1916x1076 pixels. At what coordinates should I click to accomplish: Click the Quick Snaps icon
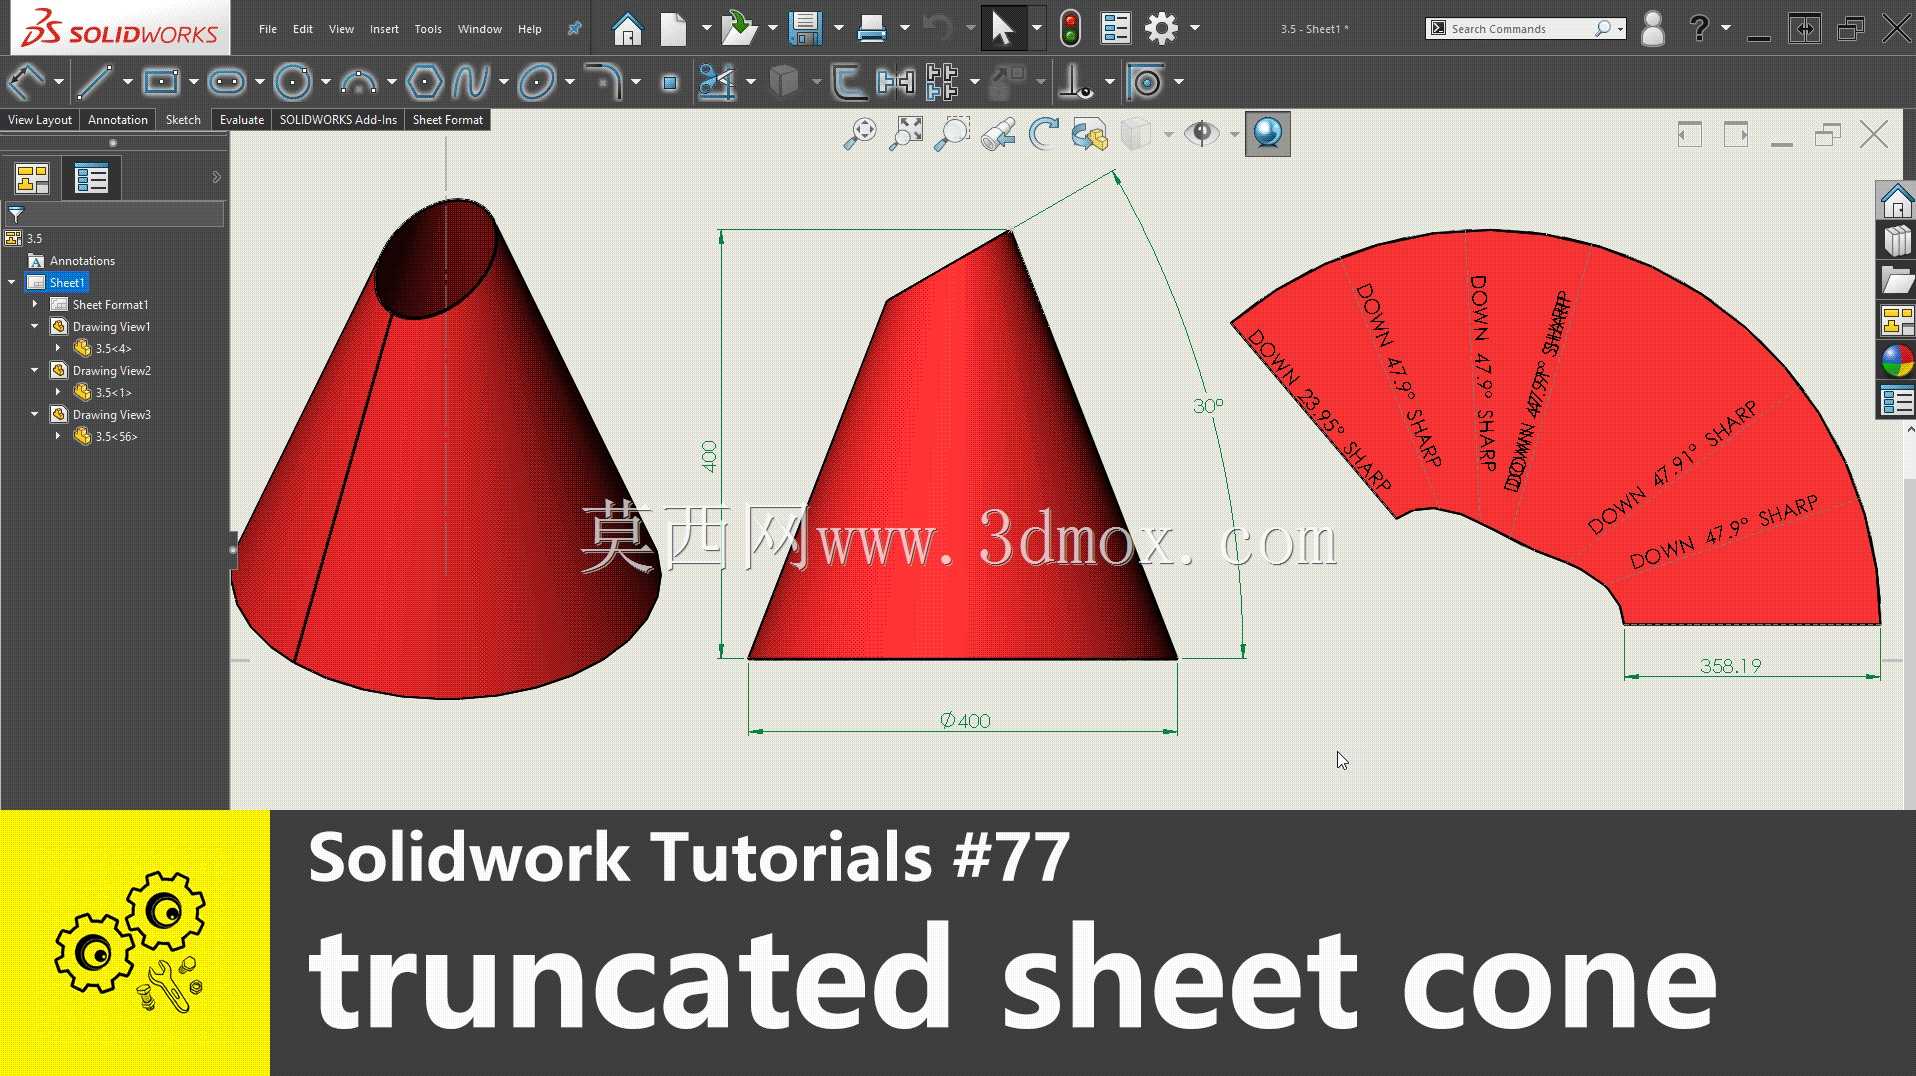pyautogui.click(x=1146, y=82)
